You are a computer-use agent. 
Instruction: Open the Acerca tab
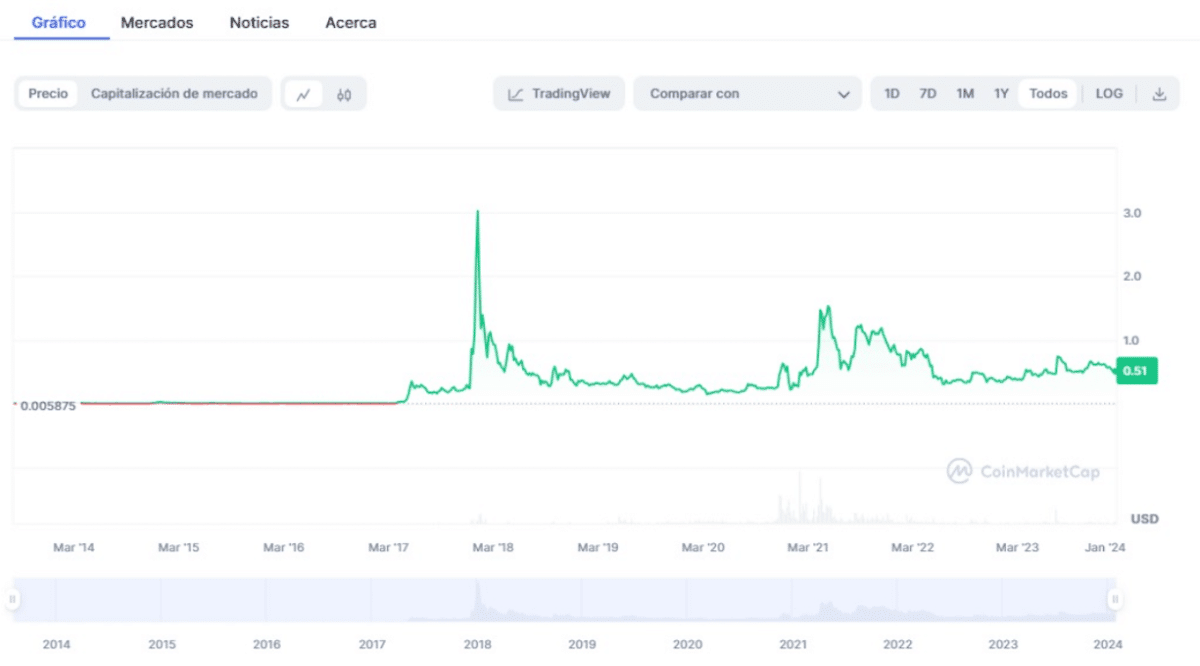pyautogui.click(x=350, y=22)
